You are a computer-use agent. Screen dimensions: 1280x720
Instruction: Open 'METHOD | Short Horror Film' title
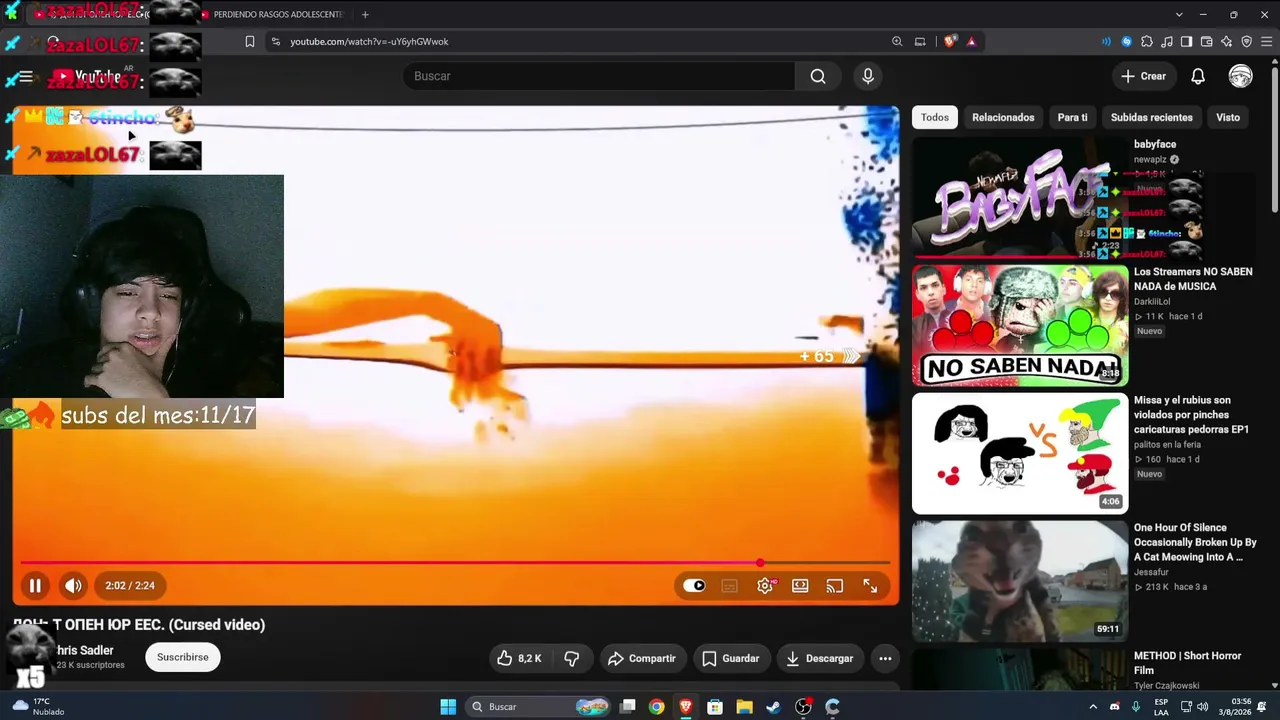(x=1187, y=663)
